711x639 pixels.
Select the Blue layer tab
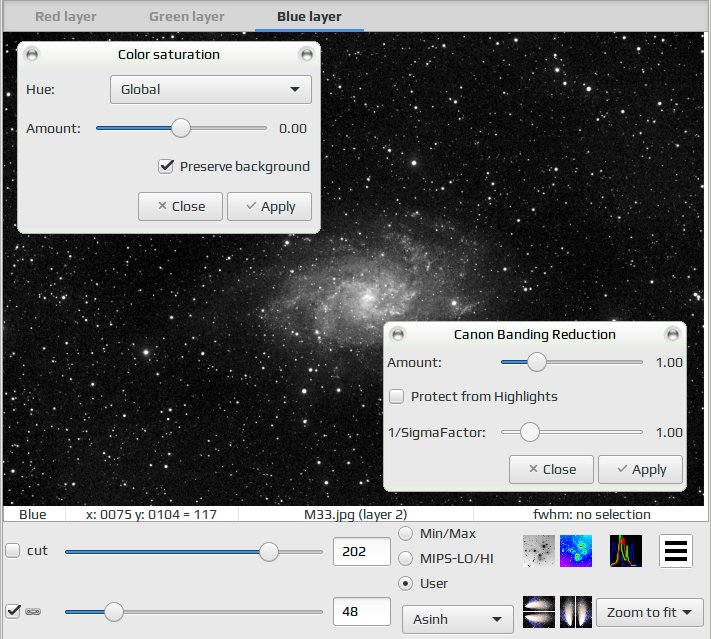309,17
